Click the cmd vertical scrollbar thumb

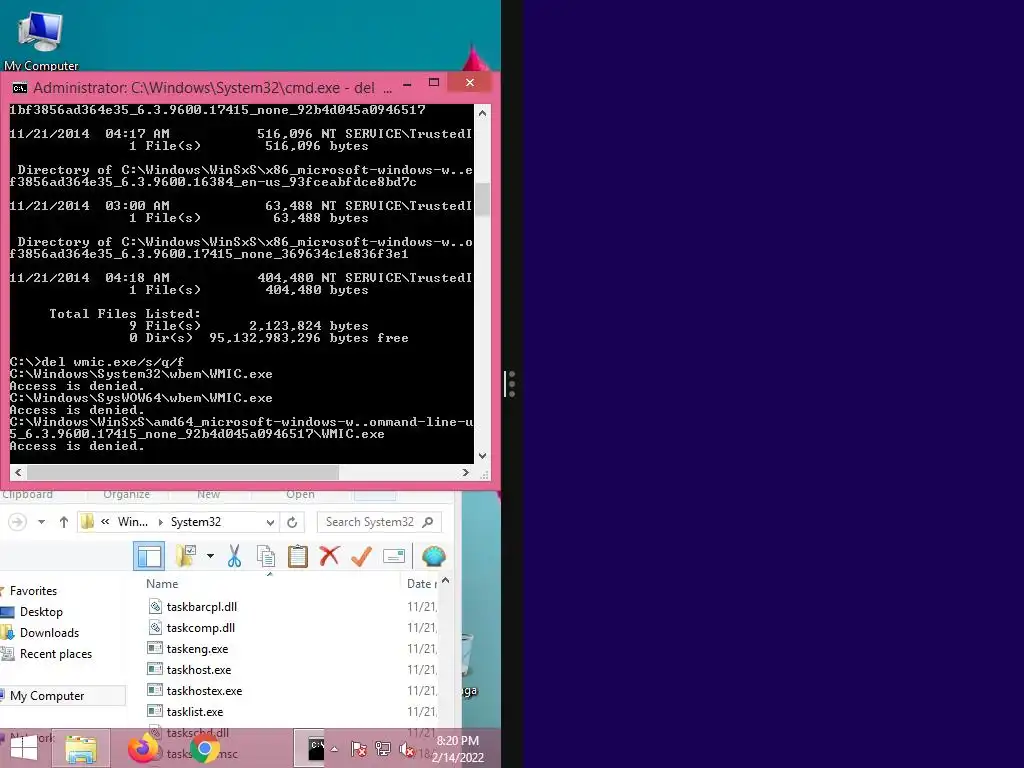tap(482, 199)
